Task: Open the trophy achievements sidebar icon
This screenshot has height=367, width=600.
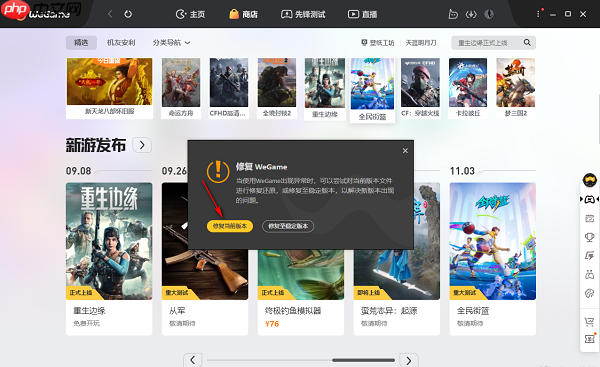Action: click(x=590, y=237)
